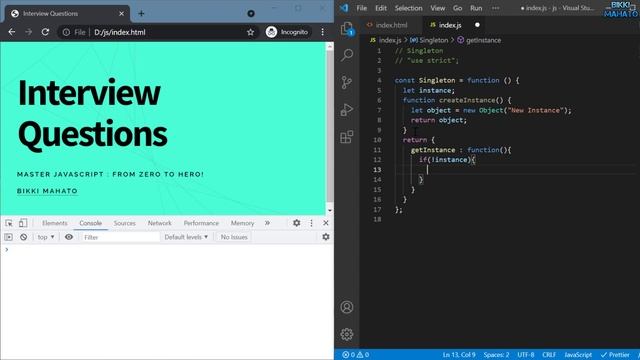Open the Run menu
The height and width of the screenshot is (360, 640).
click(476, 8)
